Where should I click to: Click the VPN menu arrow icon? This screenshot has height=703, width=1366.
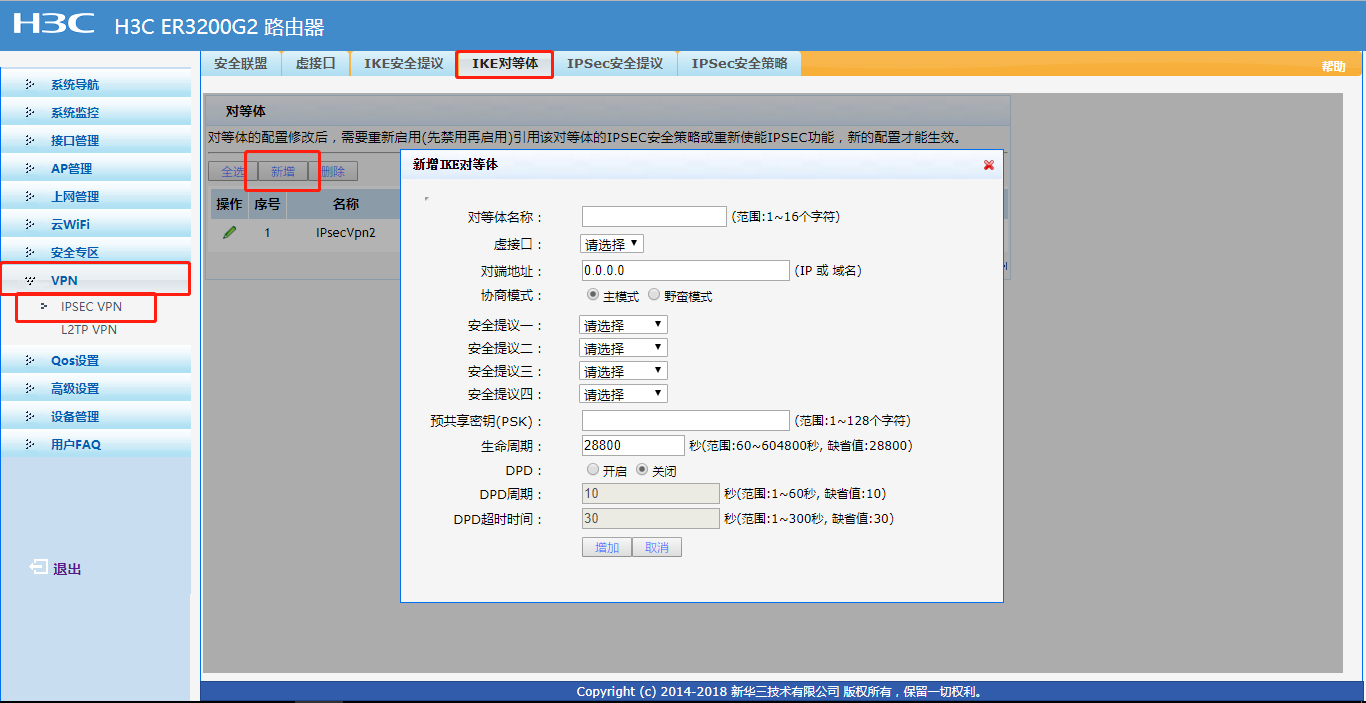(x=29, y=280)
